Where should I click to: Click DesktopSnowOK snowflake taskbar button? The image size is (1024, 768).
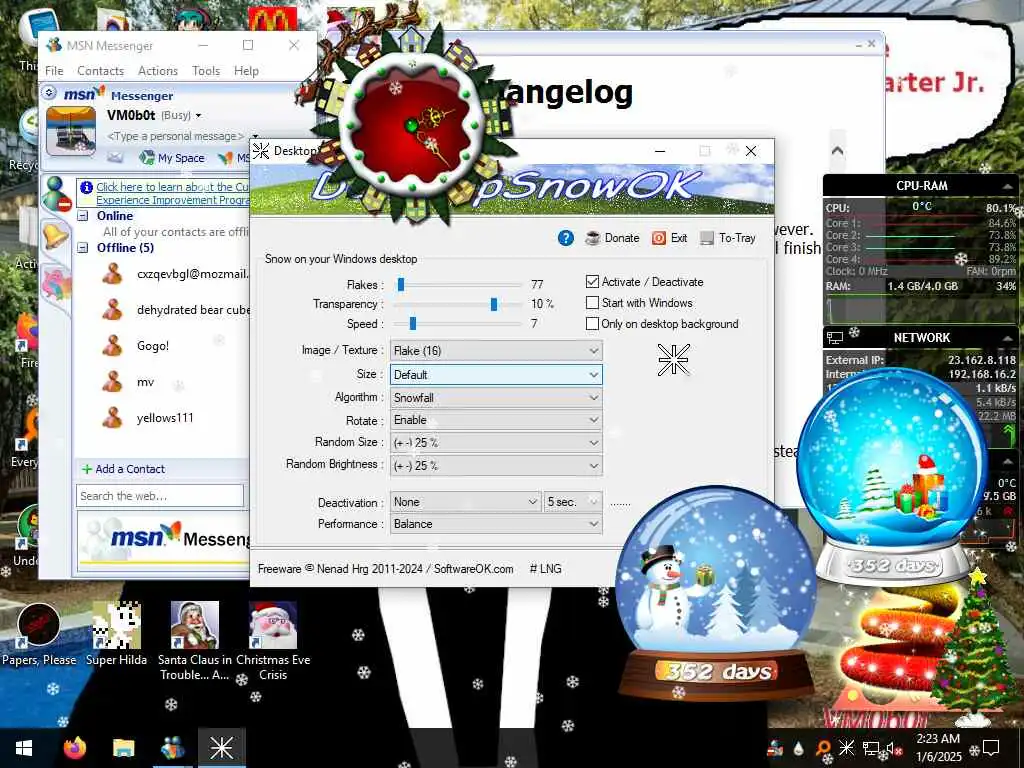click(221, 748)
